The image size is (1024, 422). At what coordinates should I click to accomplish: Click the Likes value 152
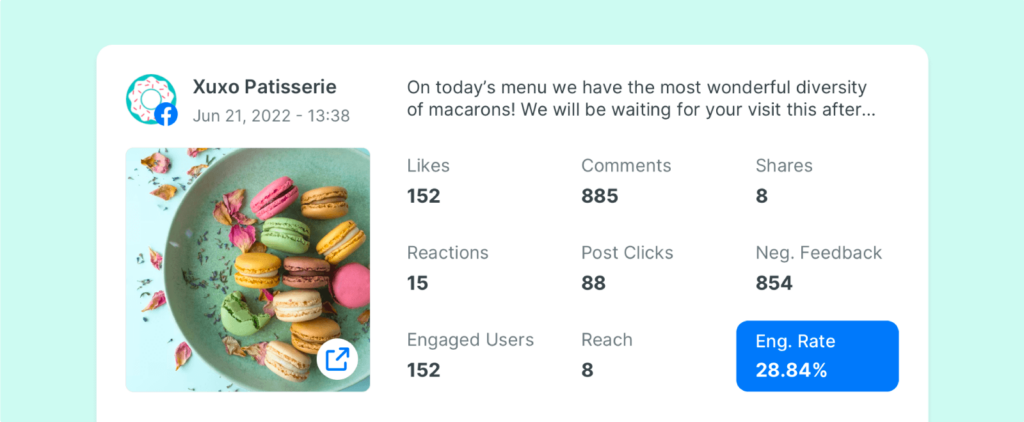424,196
